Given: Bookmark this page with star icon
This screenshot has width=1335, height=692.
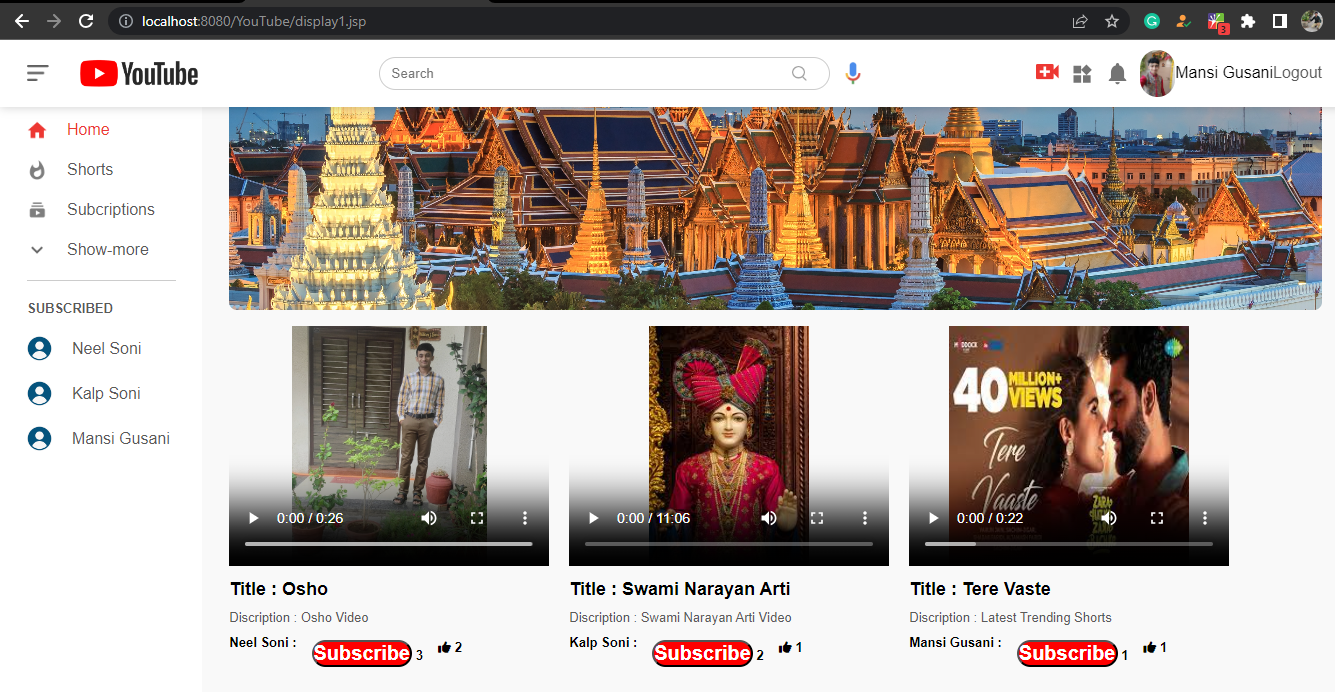Looking at the screenshot, I should (x=1111, y=21).
